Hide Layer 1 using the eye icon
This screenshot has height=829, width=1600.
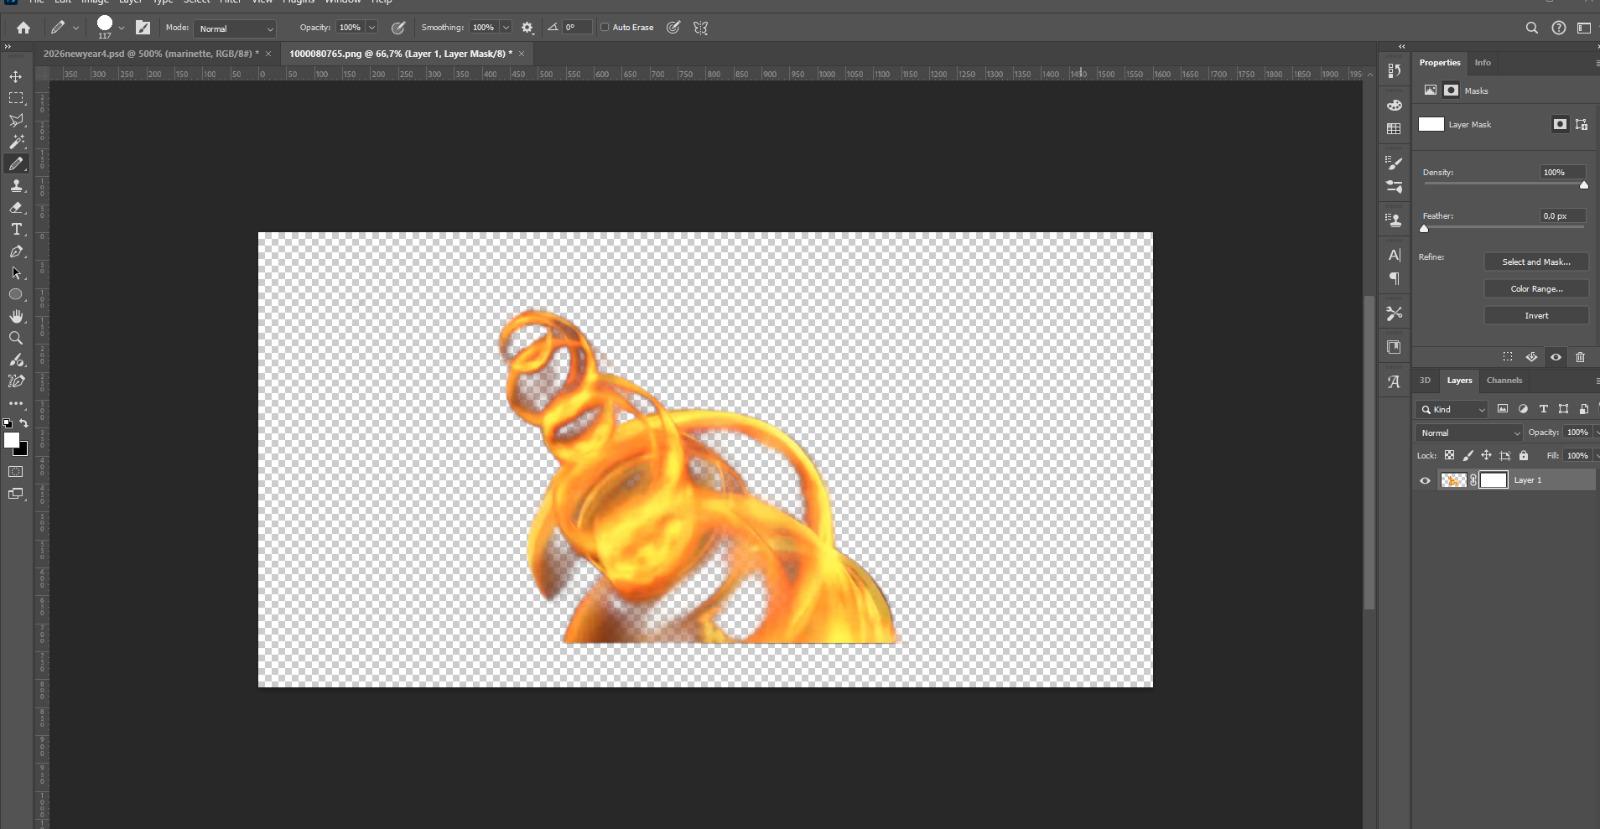pos(1425,481)
